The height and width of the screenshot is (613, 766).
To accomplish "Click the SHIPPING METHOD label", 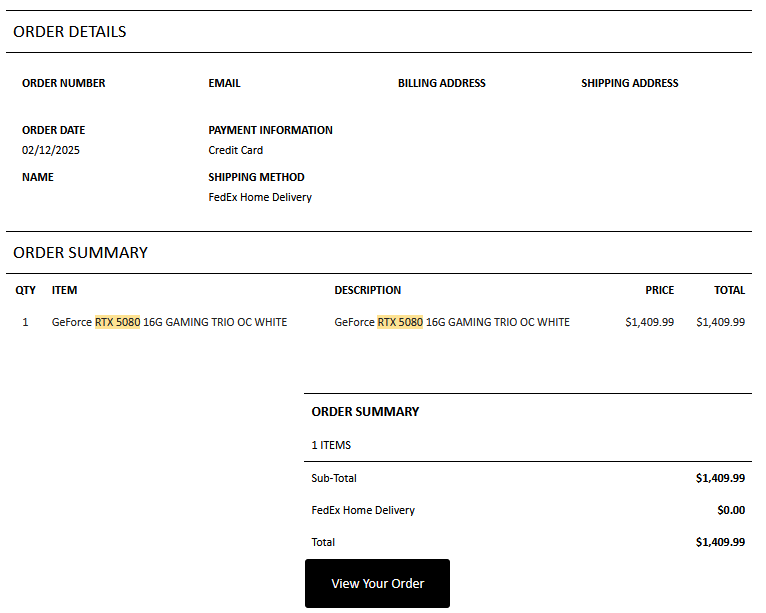I will [x=256, y=177].
